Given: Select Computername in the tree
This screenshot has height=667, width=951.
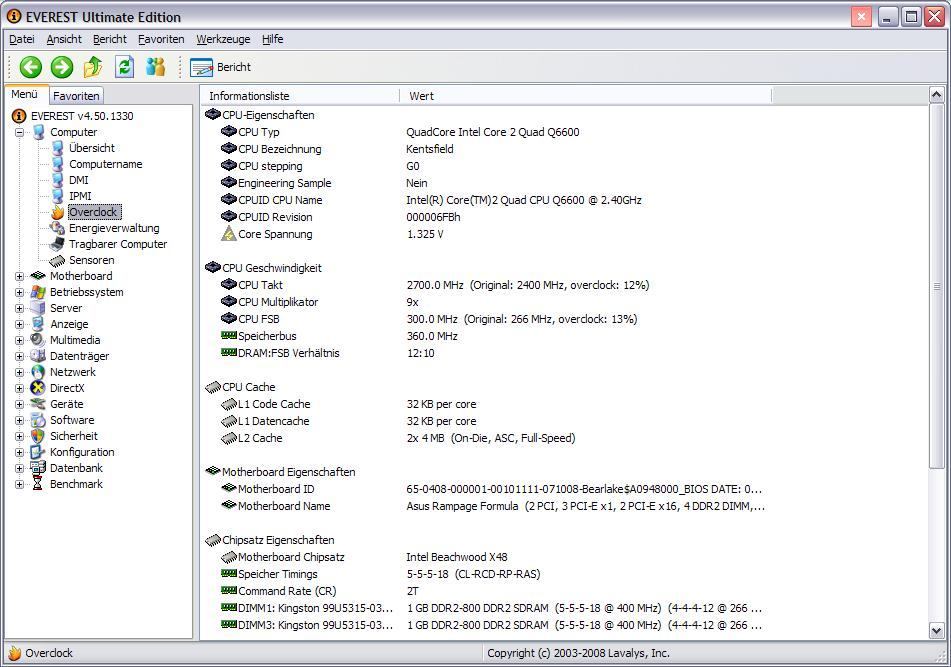Looking at the screenshot, I should click(106, 164).
